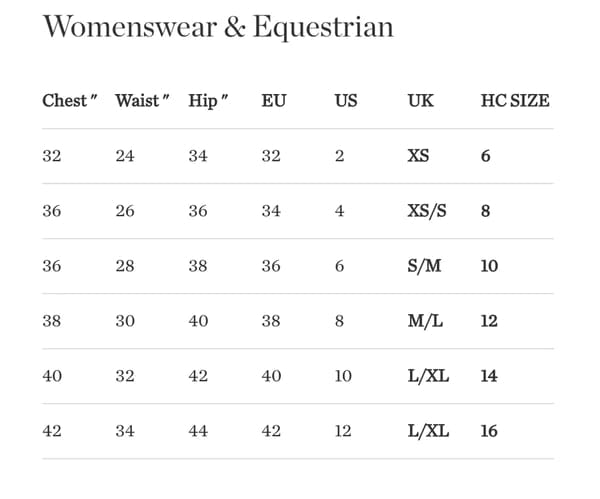Select waist measurement 24 cell
The height and width of the screenshot is (499, 600).
coord(125,157)
